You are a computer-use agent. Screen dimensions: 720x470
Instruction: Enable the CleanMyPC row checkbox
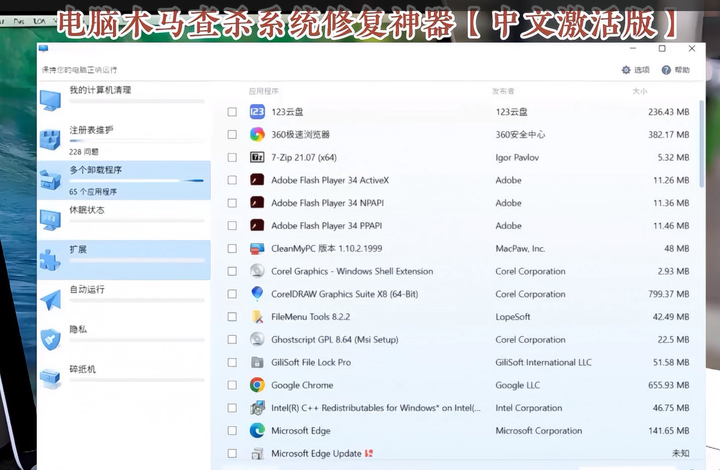tap(232, 249)
